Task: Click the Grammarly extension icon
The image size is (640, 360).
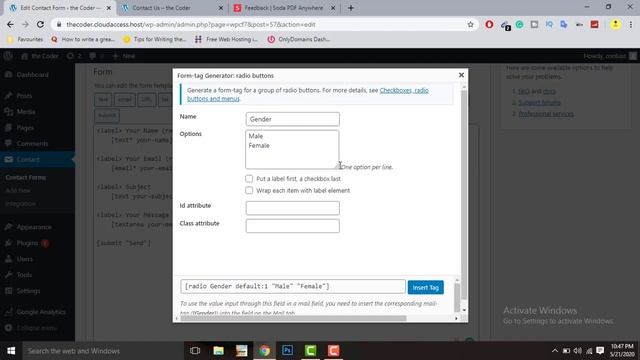Action: pyautogui.click(x=519, y=24)
